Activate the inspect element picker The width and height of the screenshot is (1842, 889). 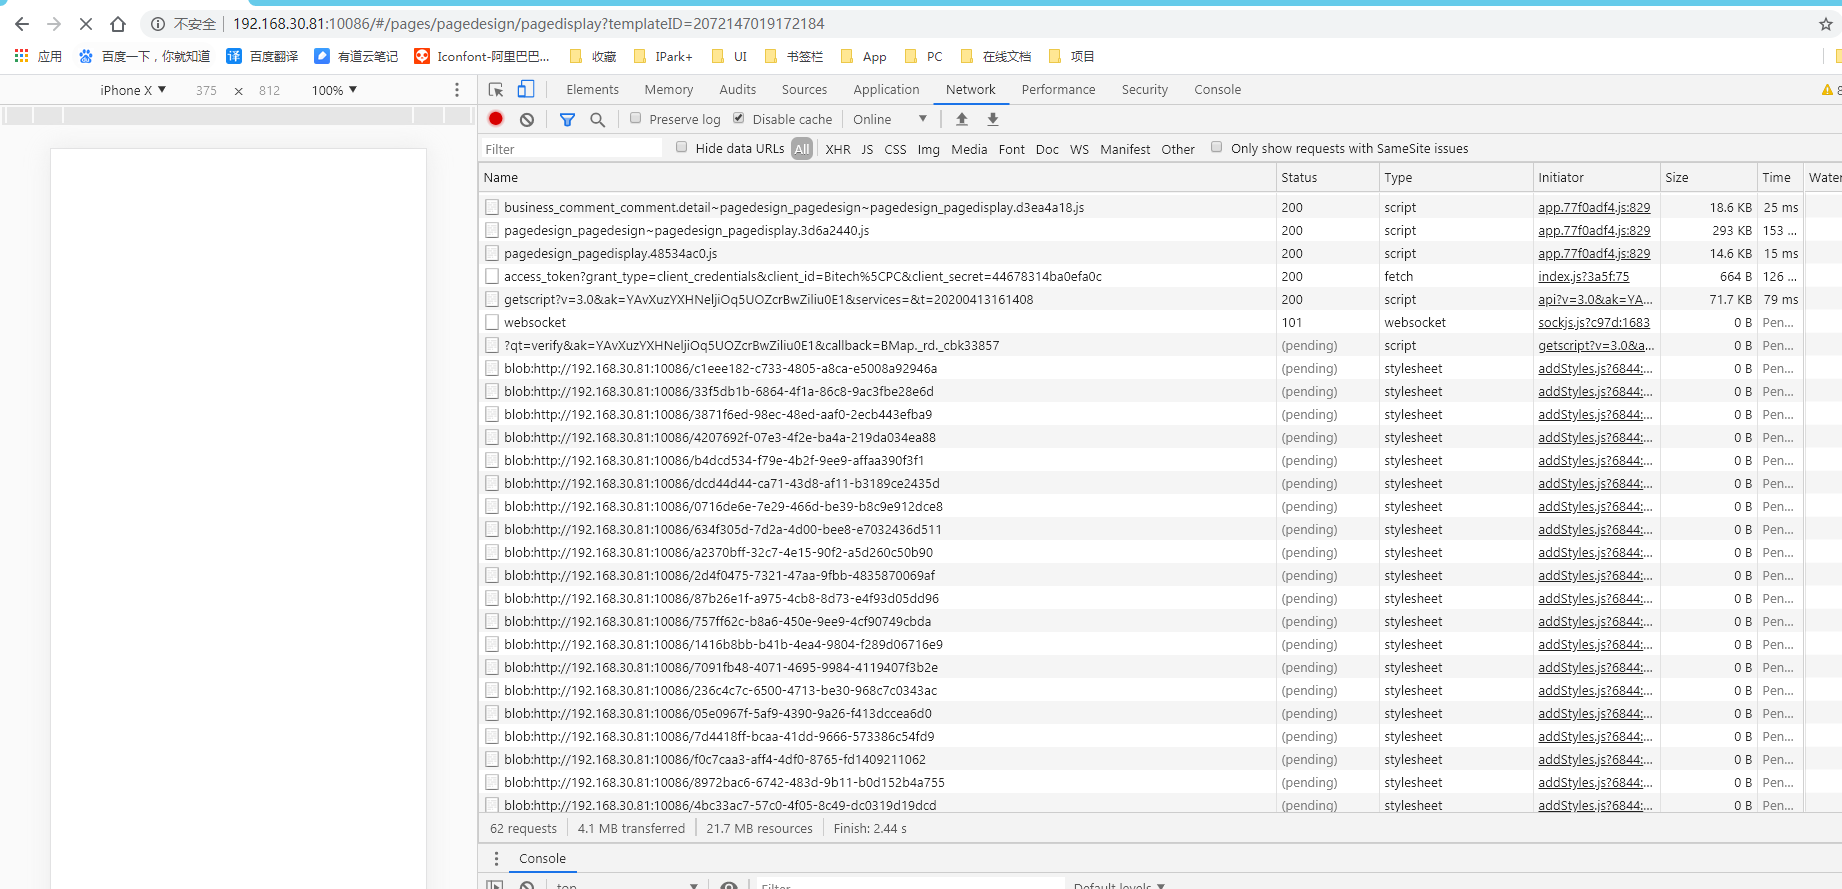click(496, 90)
